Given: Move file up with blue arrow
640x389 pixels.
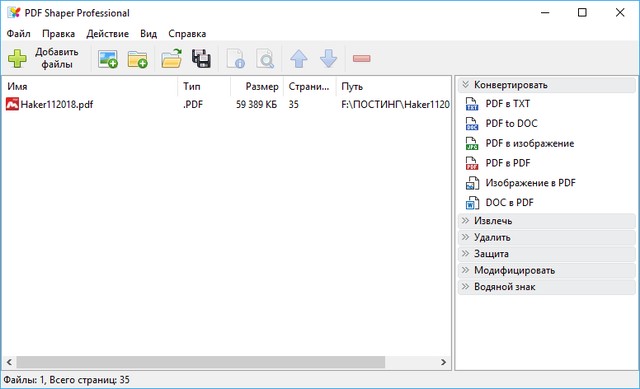Looking at the screenshot, I should click(x=299, y=58).
